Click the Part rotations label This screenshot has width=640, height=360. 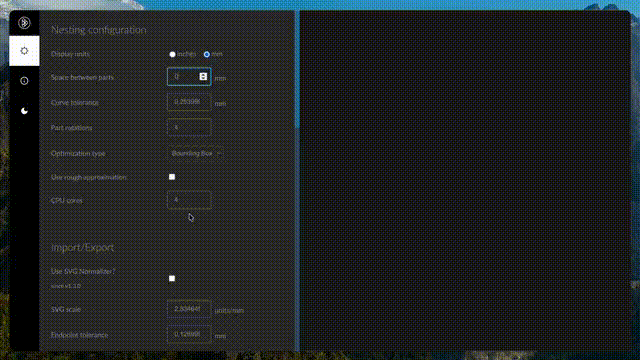pos(71,128)
